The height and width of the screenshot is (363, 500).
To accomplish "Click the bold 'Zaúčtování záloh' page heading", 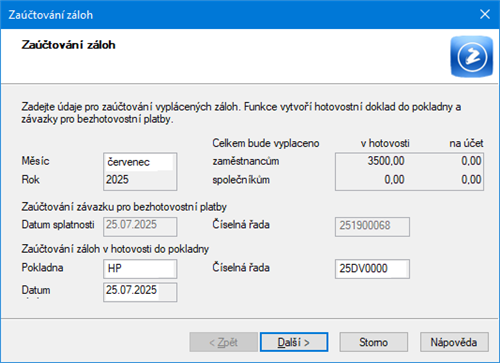I will (69, 45).
